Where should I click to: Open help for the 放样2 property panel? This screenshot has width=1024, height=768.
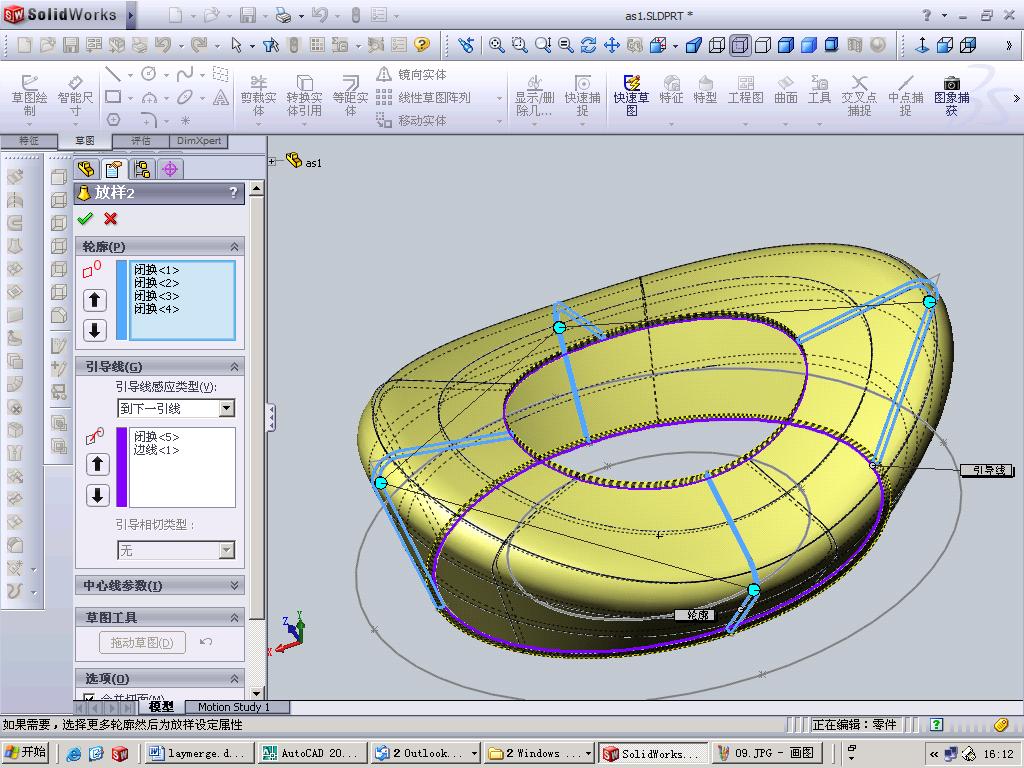(x=234, y=193)
